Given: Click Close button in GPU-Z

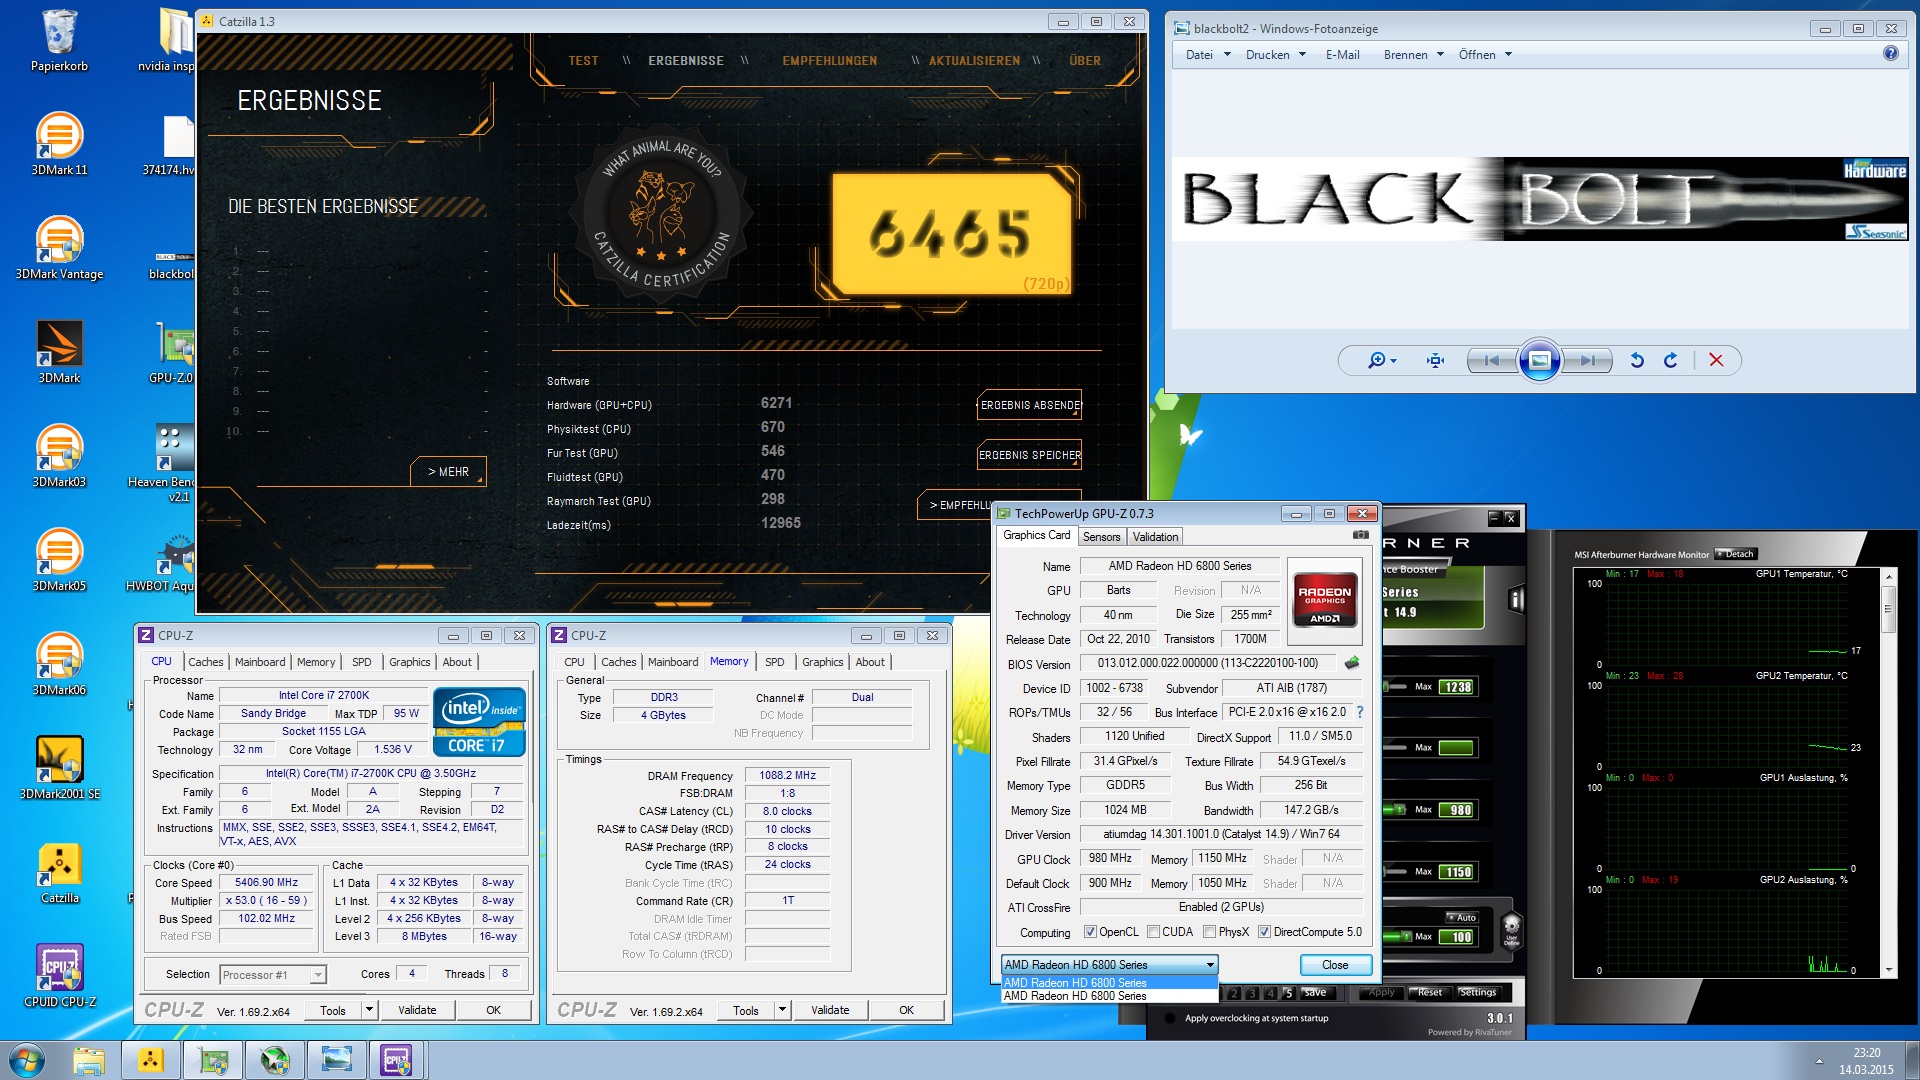Looking at the screenshot, I should 1334,965.
